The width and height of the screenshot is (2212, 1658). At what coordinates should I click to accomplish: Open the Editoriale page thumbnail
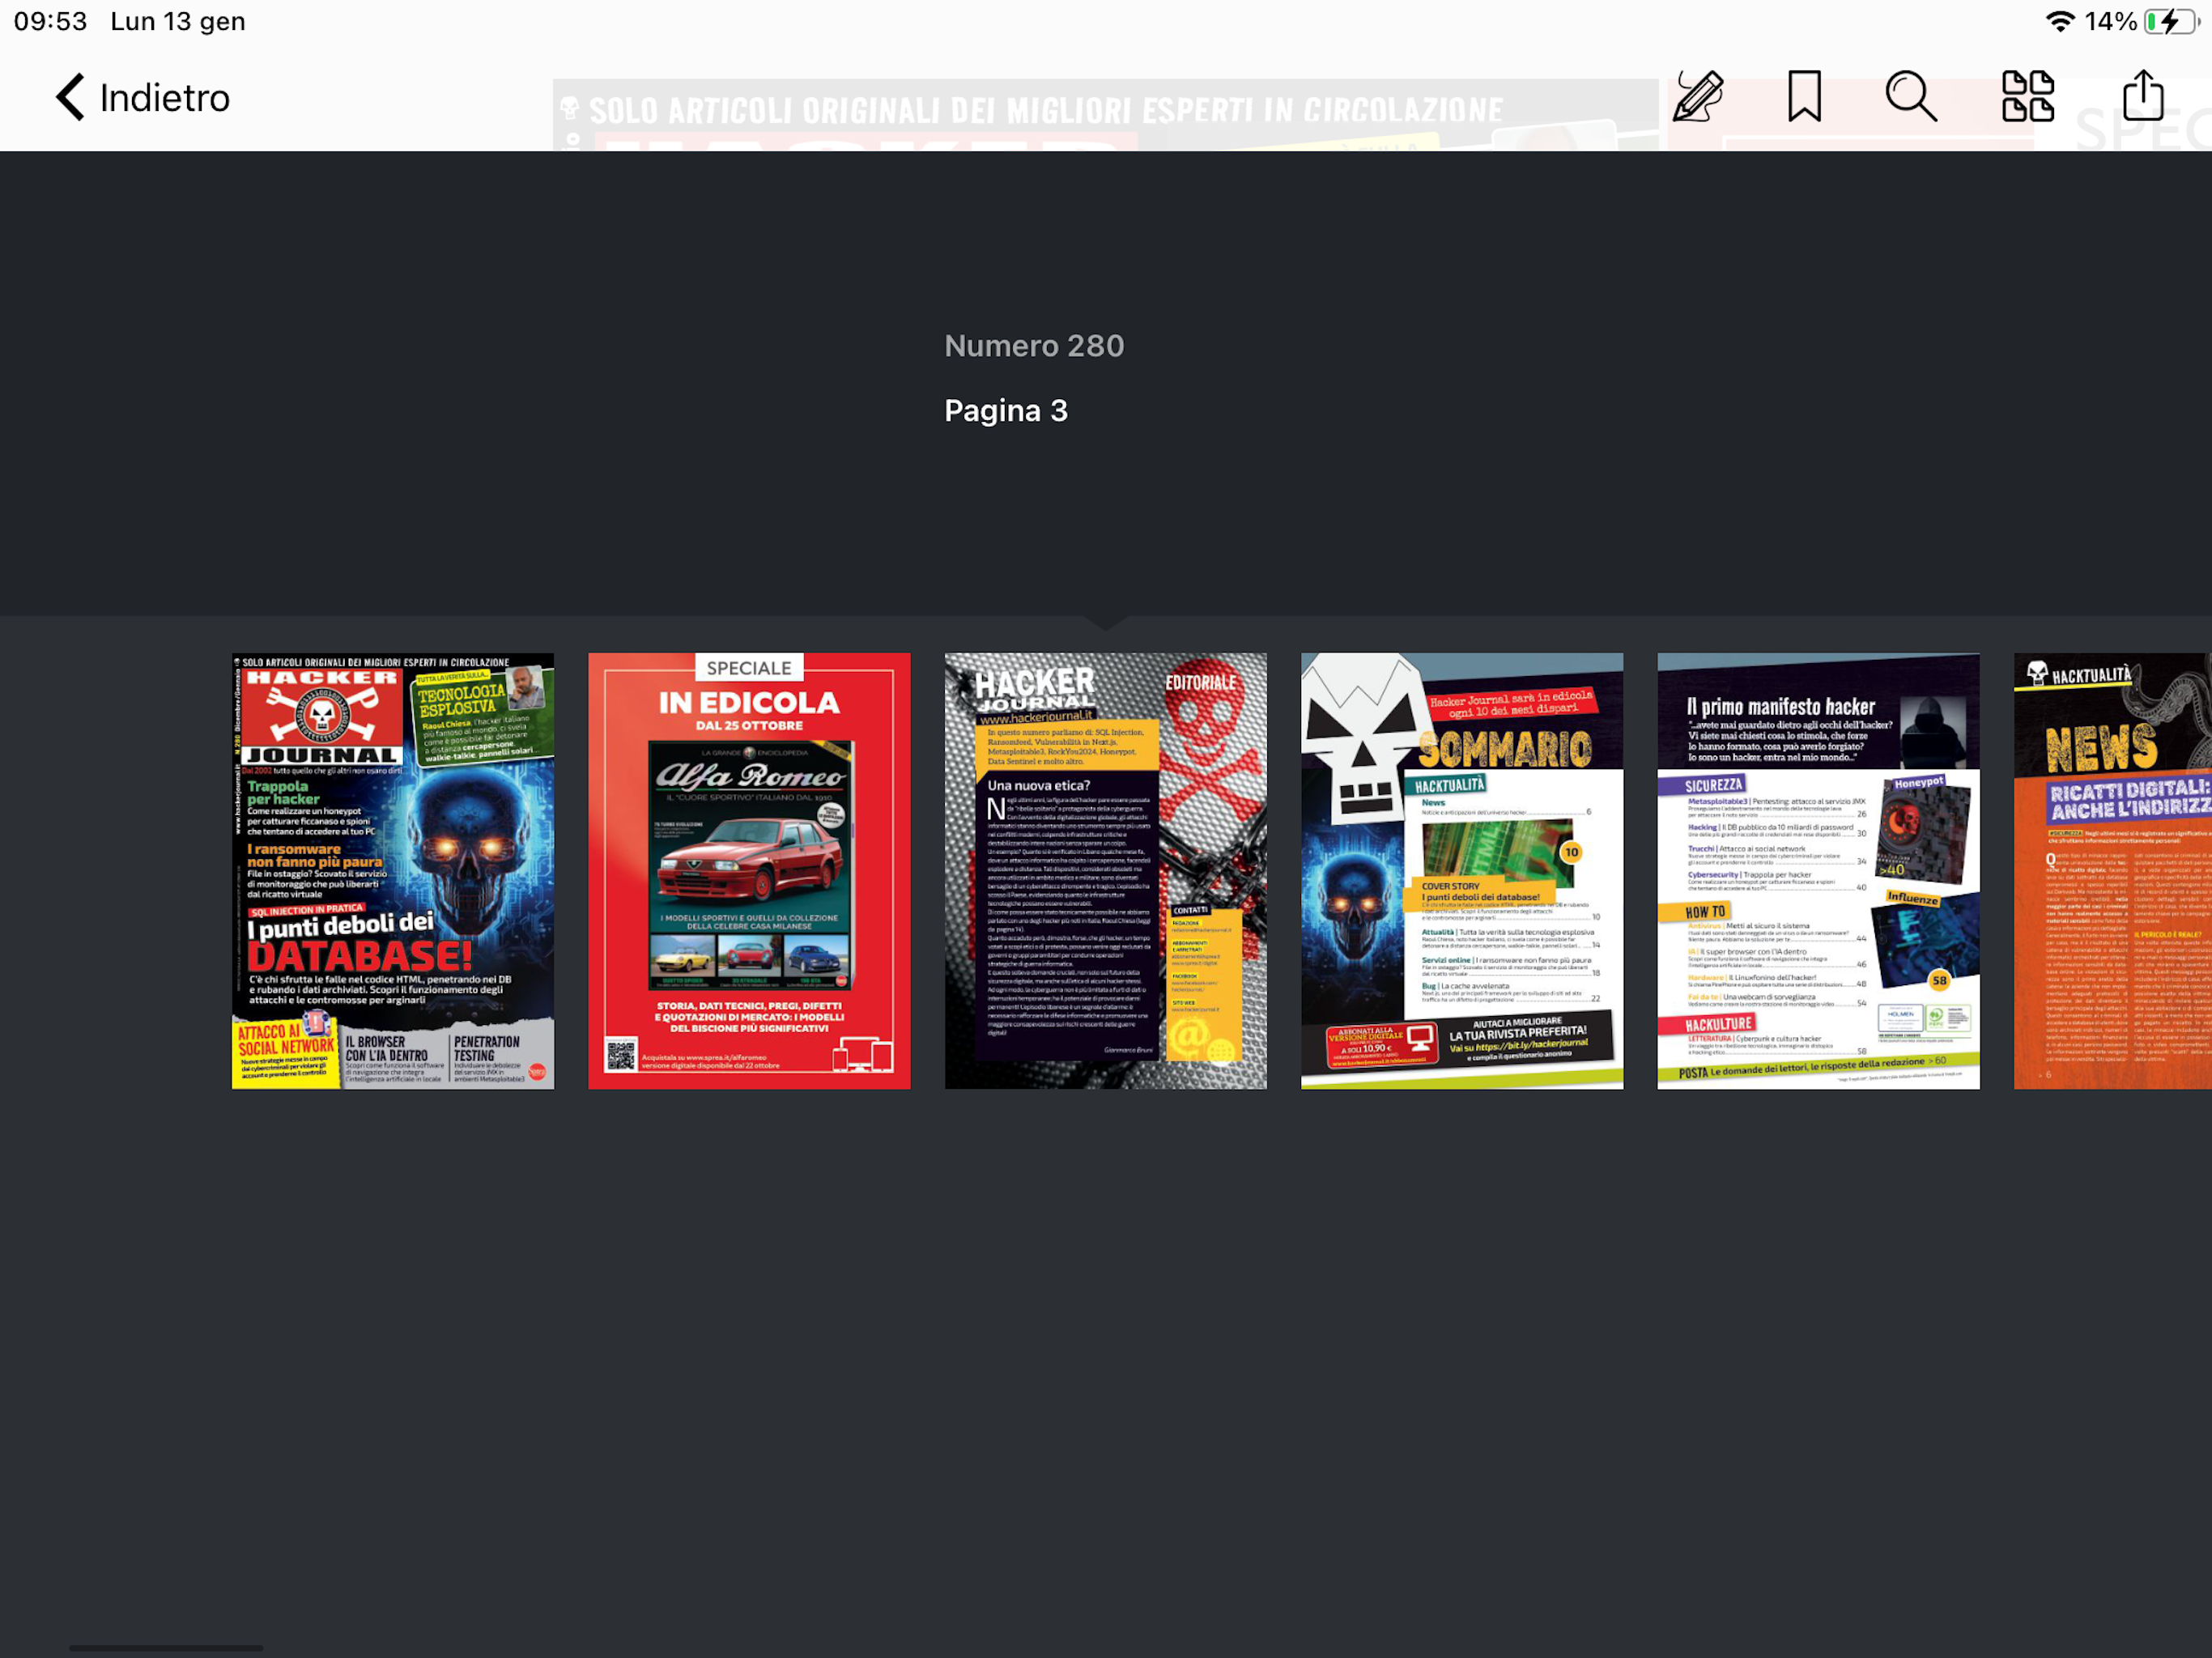coord(1106,871)
